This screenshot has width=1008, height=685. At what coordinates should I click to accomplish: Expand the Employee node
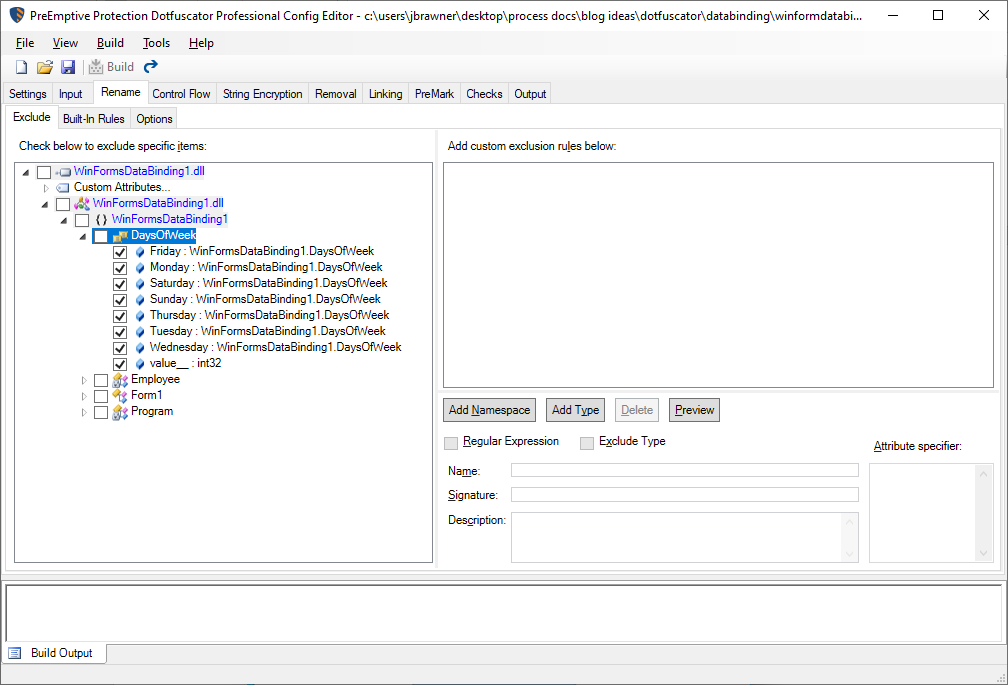click(x=84, y=380)
